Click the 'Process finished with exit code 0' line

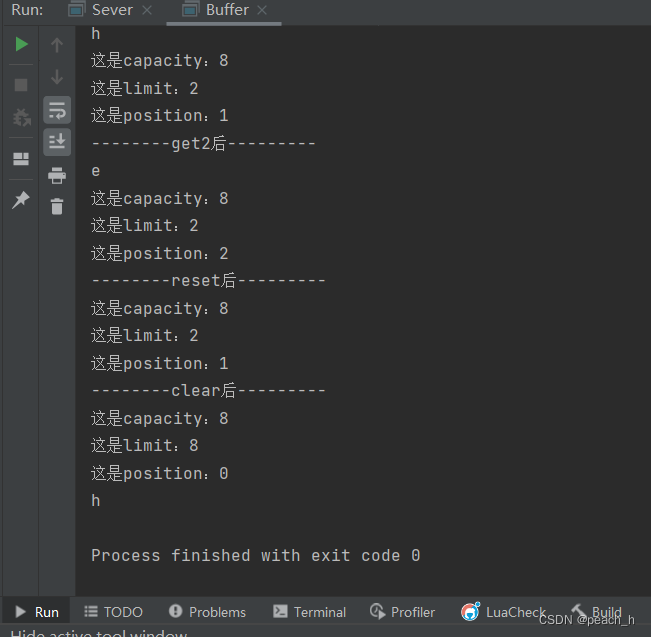pos(256,556)
